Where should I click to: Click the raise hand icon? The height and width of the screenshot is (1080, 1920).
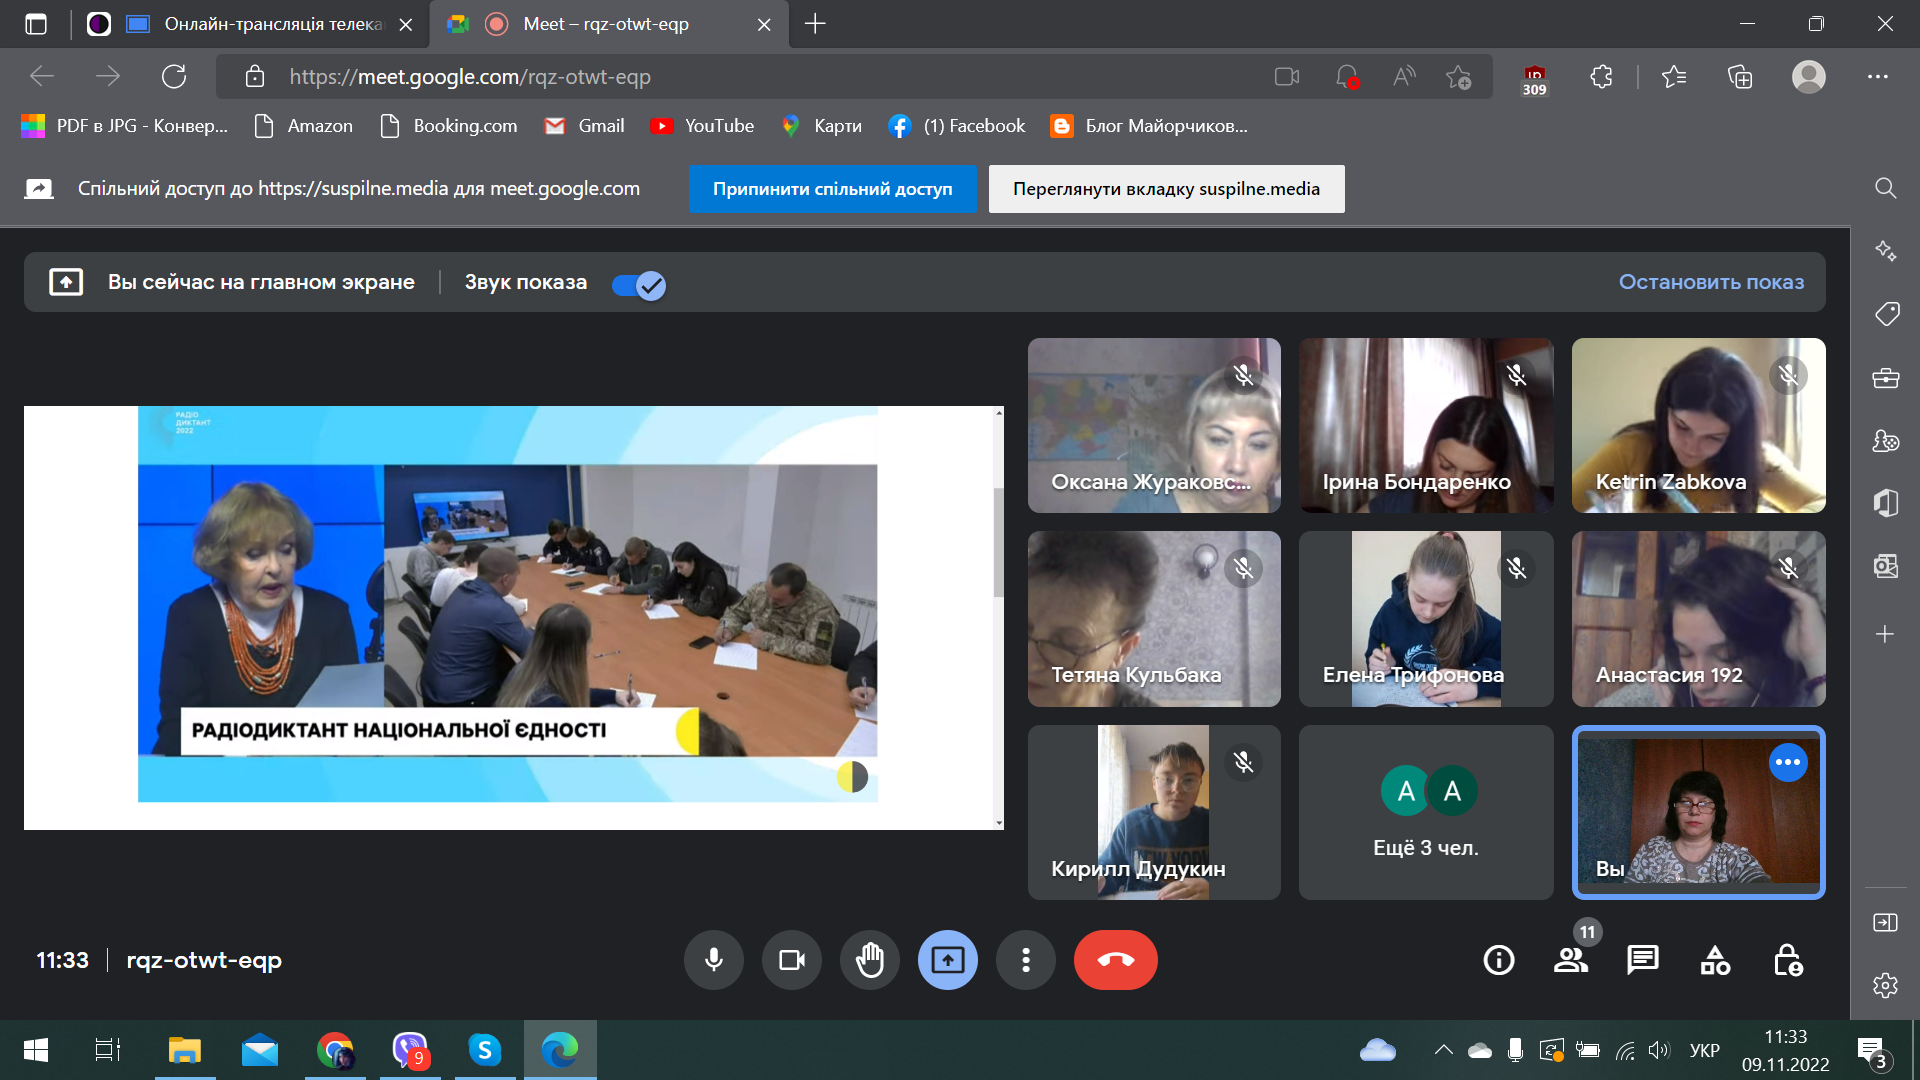pyautogui.click(x=870, y=960)
